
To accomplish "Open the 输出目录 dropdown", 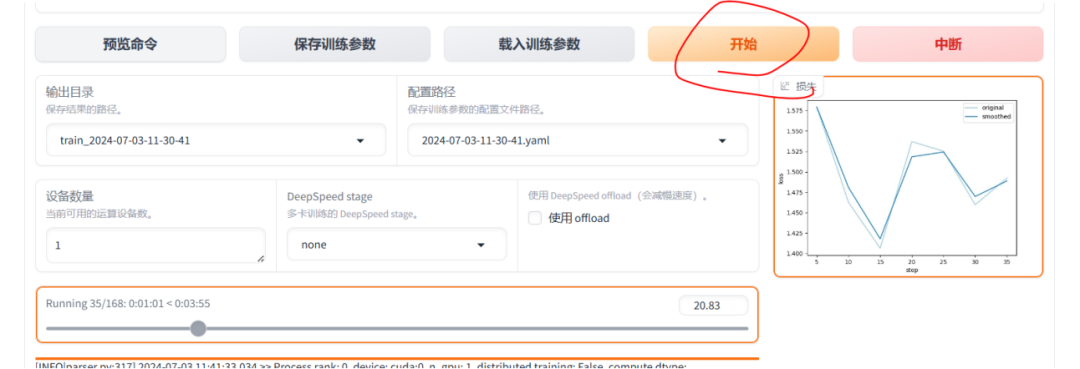I will point(216,140).
